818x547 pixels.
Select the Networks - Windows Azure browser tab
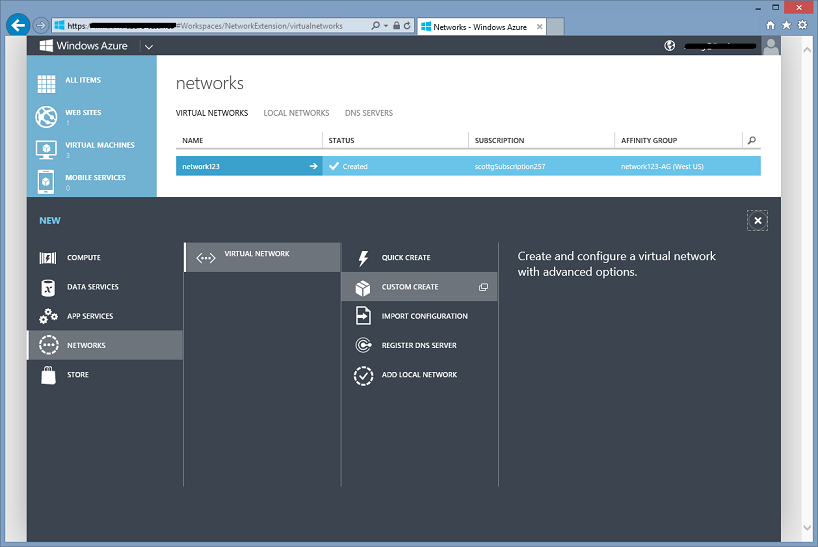(x=480, y=27)
